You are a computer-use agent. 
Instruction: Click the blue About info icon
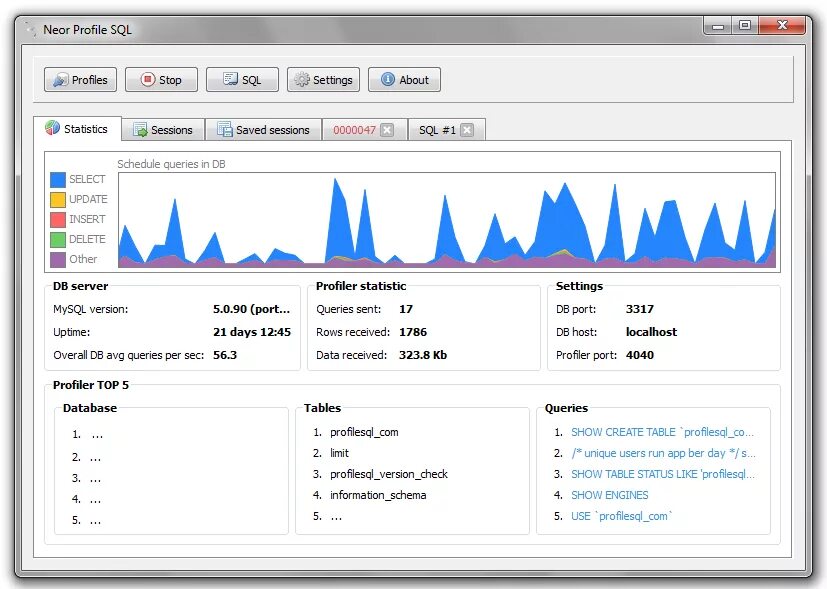388,79
